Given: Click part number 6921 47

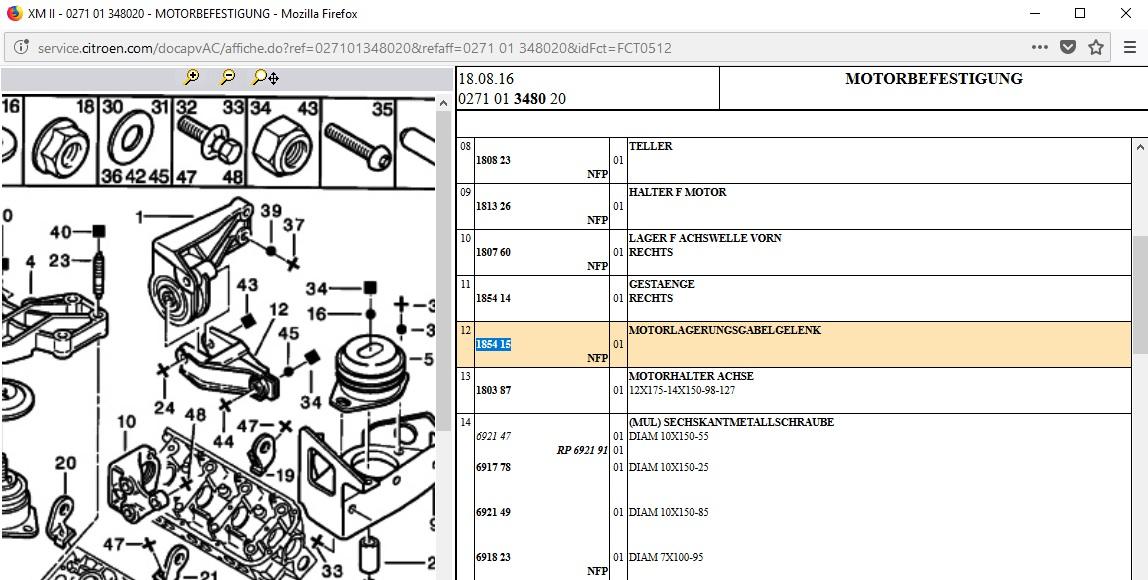Looking at the screenshot, I should pyautogui.click(x=493, y=436).
